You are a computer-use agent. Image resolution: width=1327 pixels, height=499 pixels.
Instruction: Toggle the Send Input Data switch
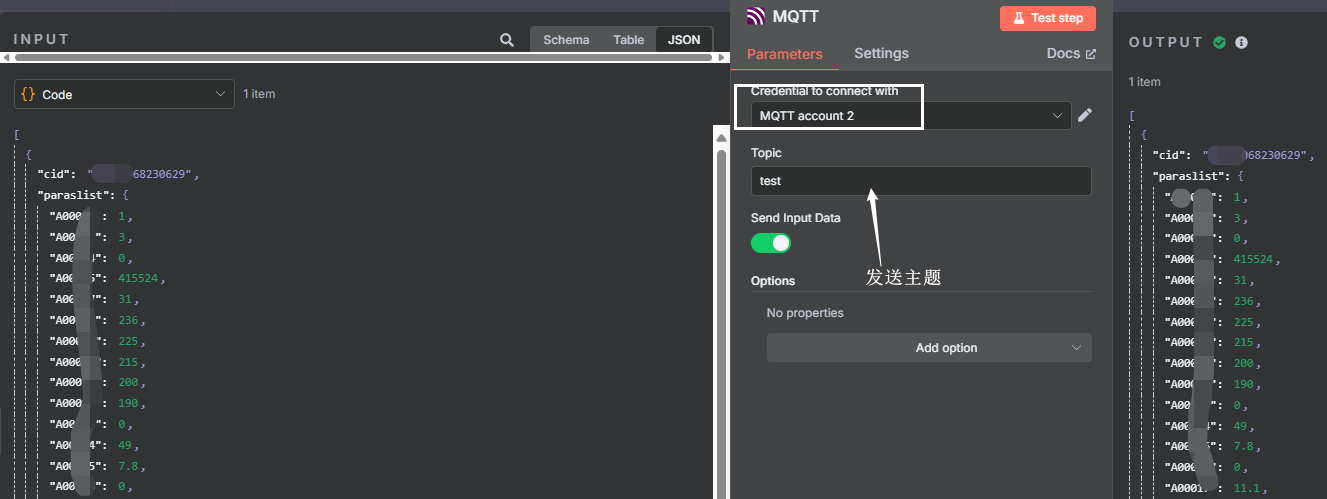[771, 243]
